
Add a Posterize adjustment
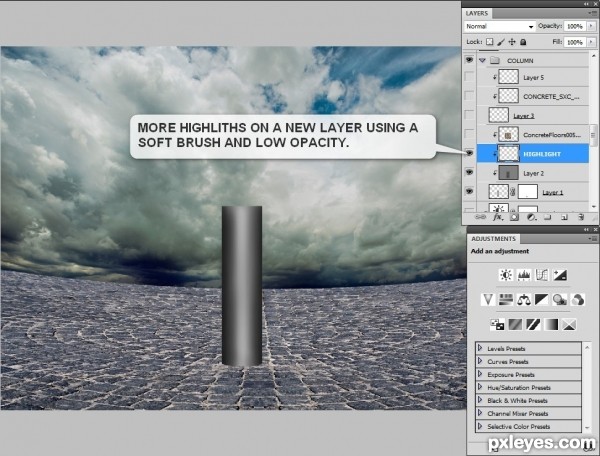coord(515,324)
